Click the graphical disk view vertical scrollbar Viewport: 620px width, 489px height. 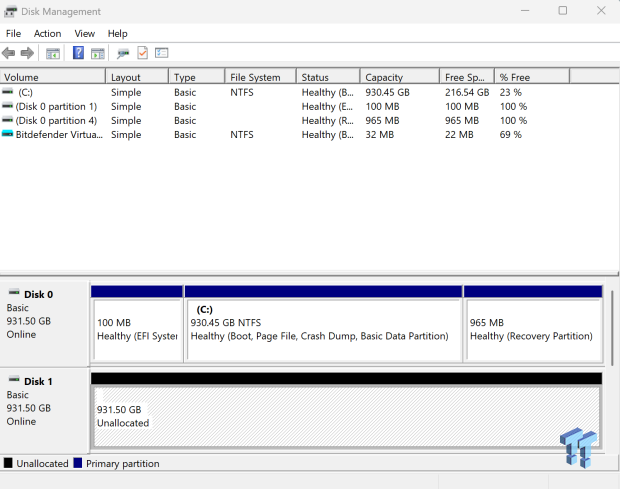tap(612, 328)
